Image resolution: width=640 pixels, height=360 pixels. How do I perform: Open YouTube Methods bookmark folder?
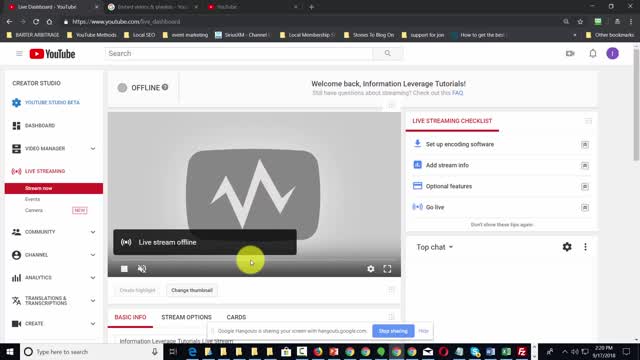[91, 35]
